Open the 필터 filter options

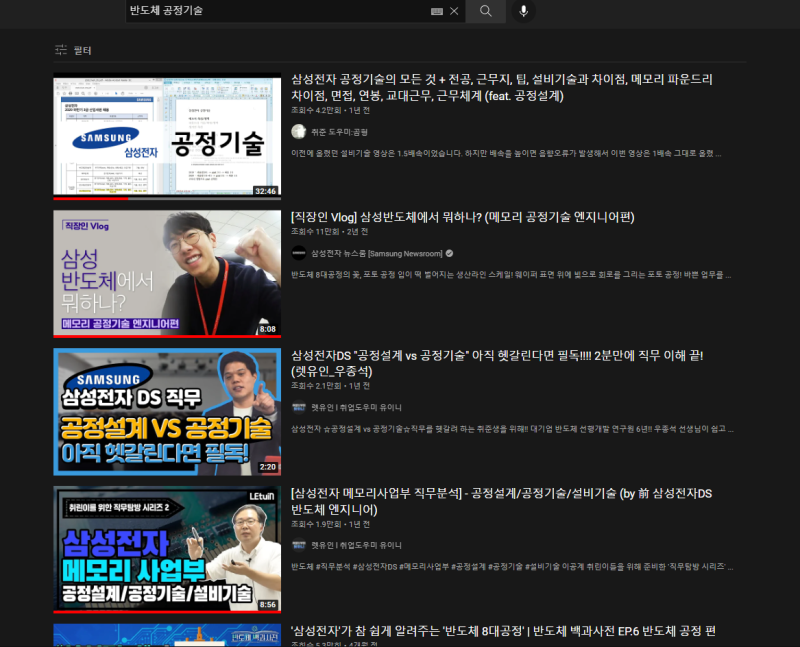click(73, 50)
